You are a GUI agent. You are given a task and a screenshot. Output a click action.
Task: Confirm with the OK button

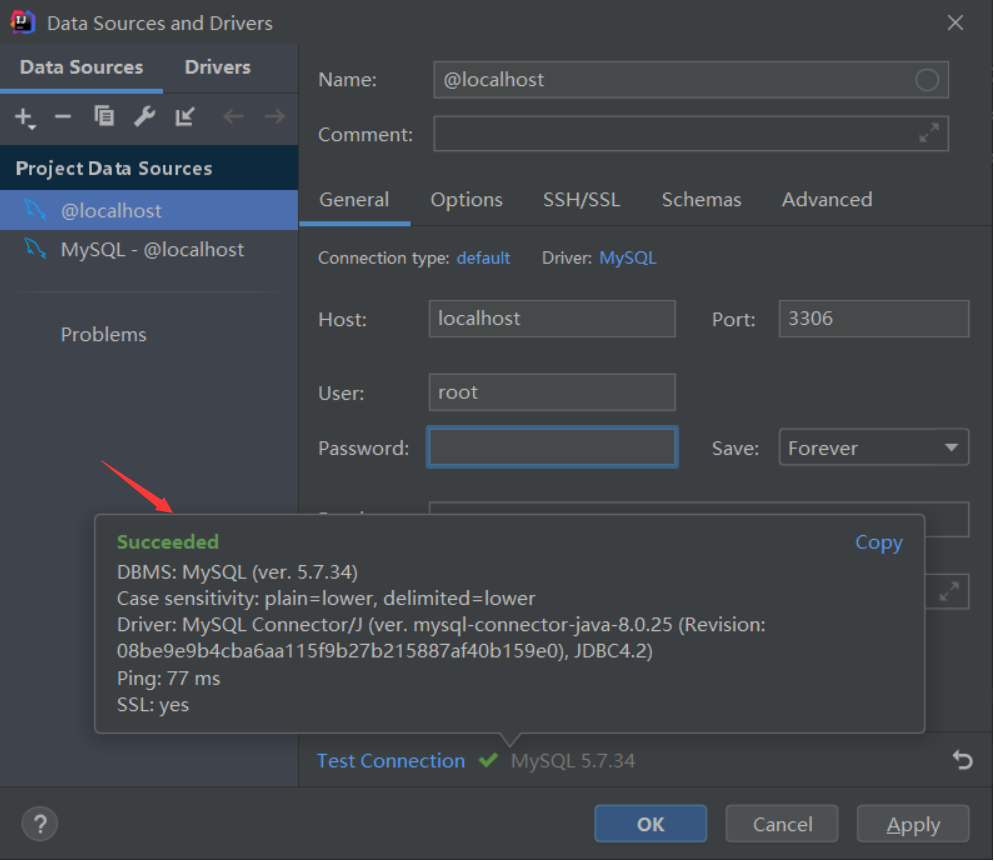pyautogui.click(x=650, y=824)
